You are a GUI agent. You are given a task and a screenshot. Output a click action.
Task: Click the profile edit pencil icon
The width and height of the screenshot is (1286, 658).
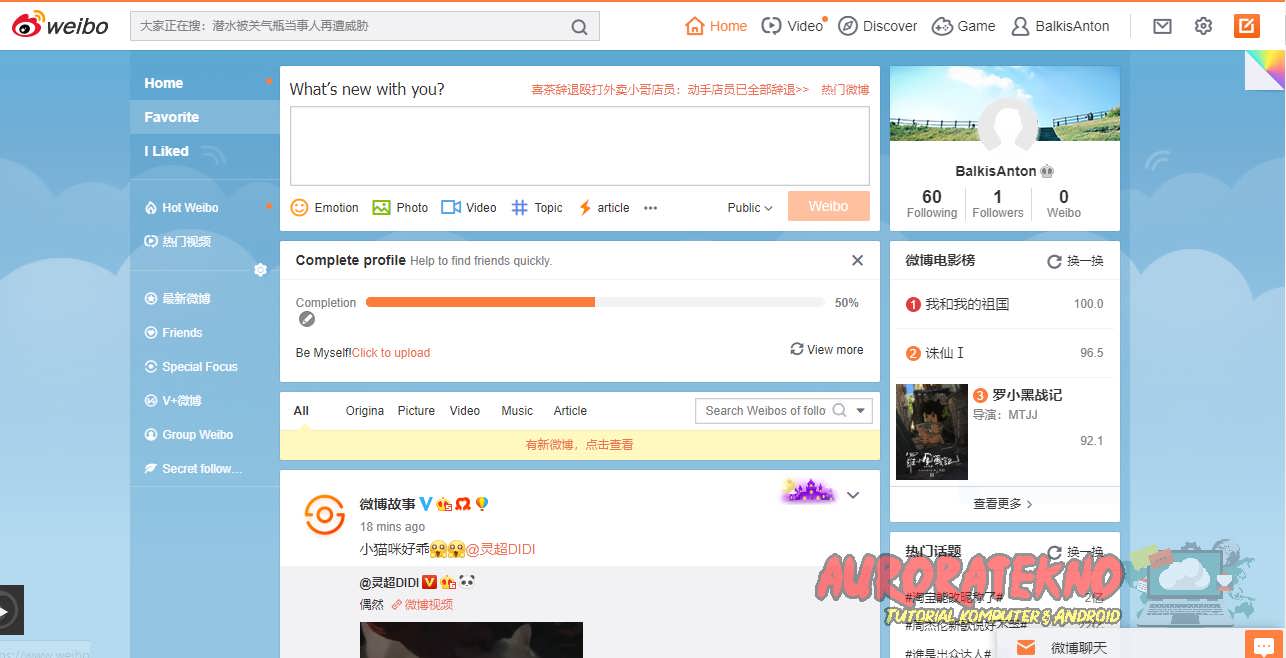coord(307,319)
